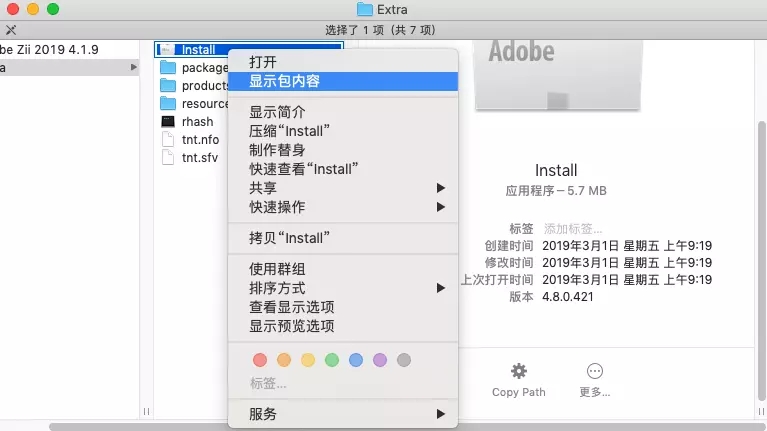This screenshot has height=431, width=767.
Task: Apply the green tag color
Action: click(x=332, y=360)
